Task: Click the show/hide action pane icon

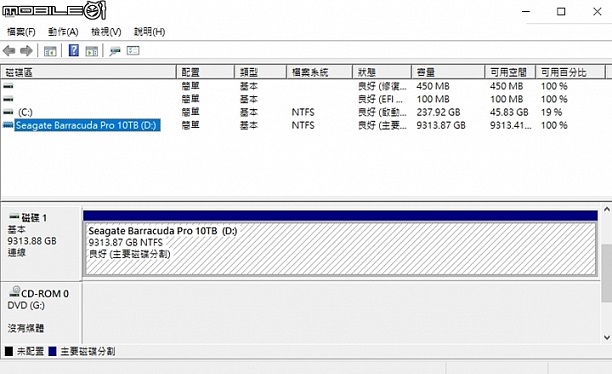Action: [x=92, y=51]
